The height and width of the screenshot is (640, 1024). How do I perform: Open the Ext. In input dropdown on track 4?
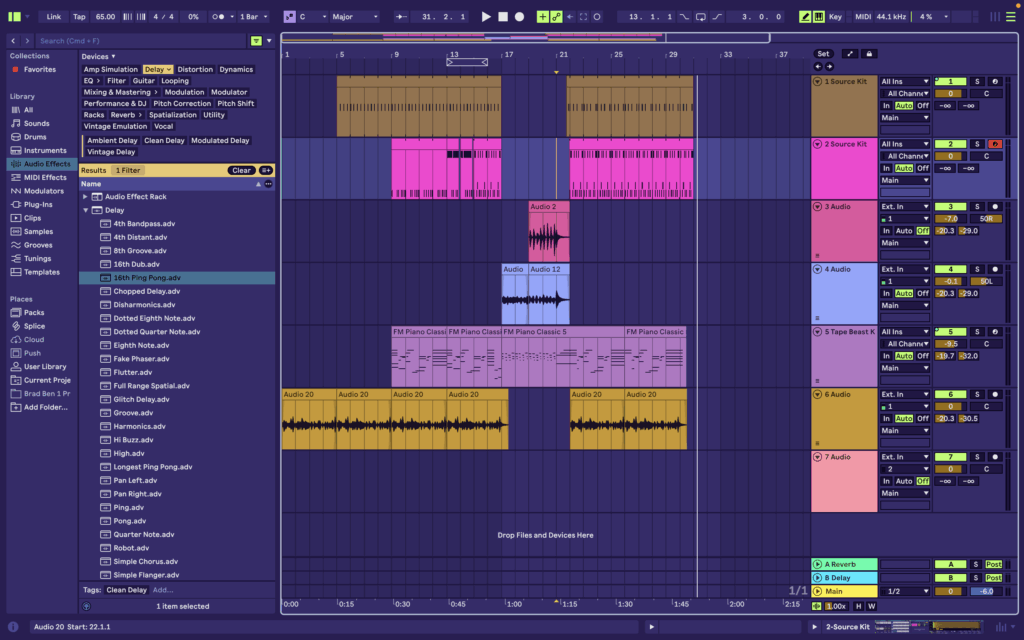904,269
